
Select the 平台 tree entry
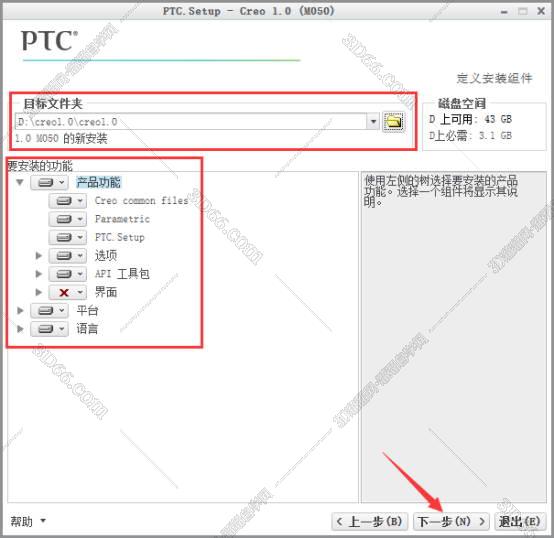[87, 311]
